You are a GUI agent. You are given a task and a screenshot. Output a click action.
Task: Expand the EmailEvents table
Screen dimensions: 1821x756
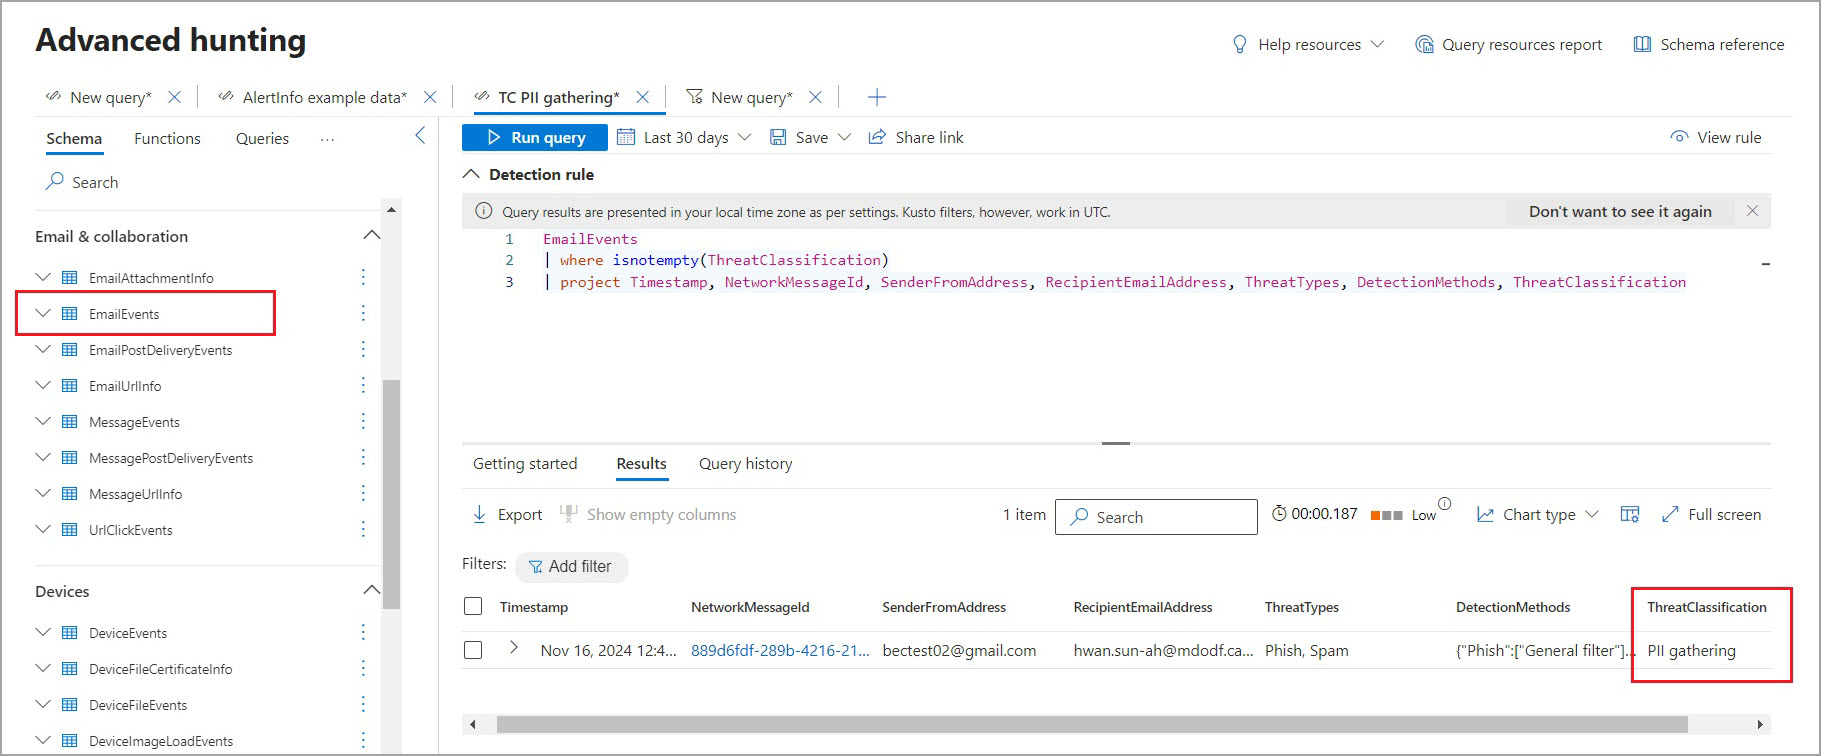pos(42,313)
